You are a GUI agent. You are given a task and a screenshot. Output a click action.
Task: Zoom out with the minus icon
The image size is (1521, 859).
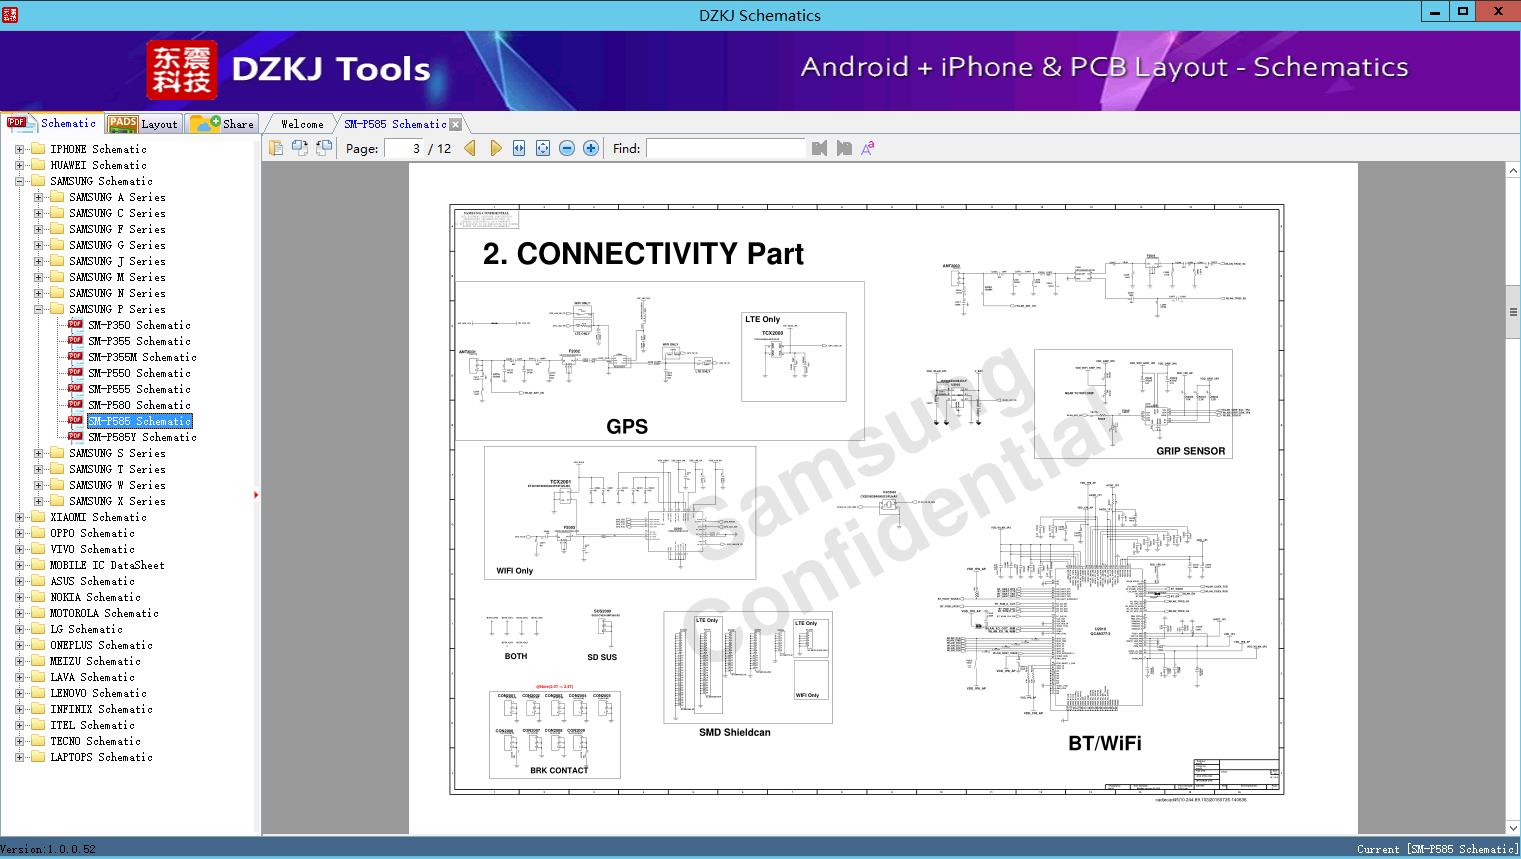pyautogui.click(x=567, y=148)
